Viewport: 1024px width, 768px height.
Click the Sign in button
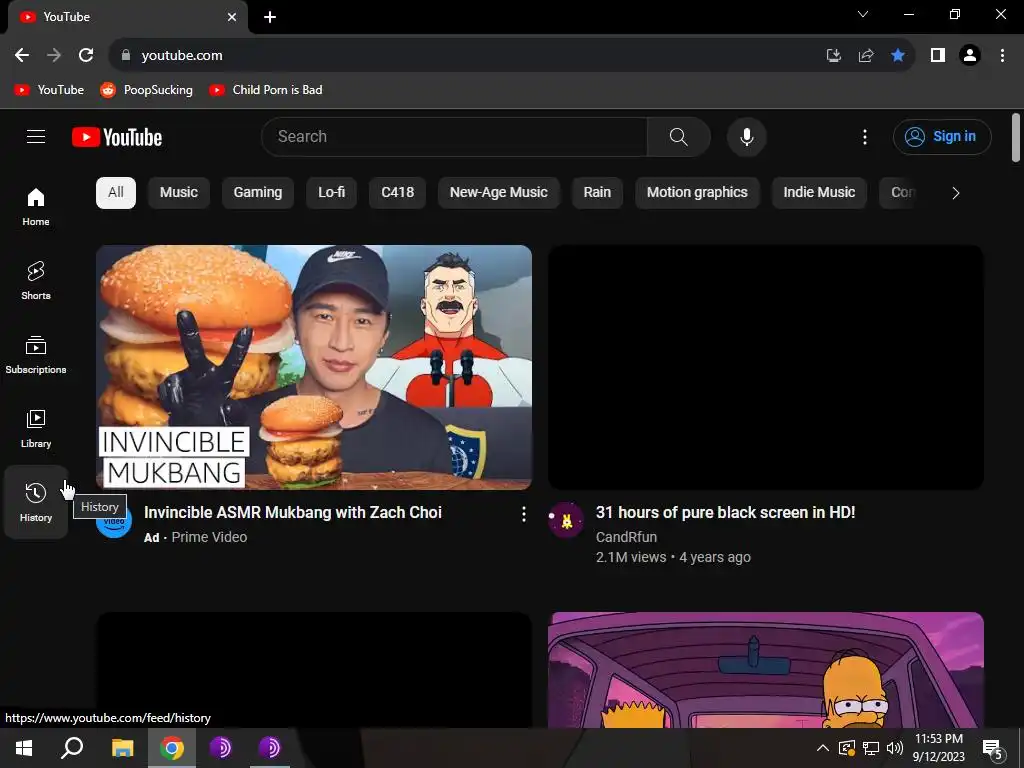(942, 136)
